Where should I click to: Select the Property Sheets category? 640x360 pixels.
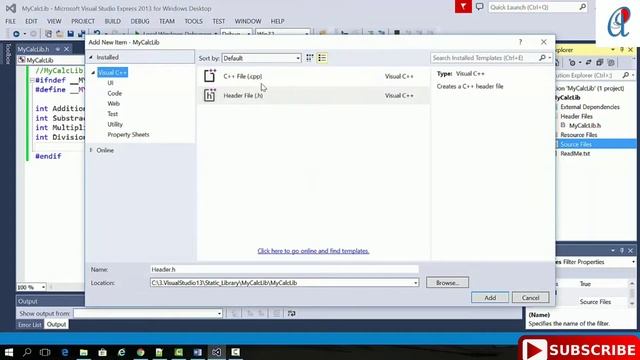(128, 134)
